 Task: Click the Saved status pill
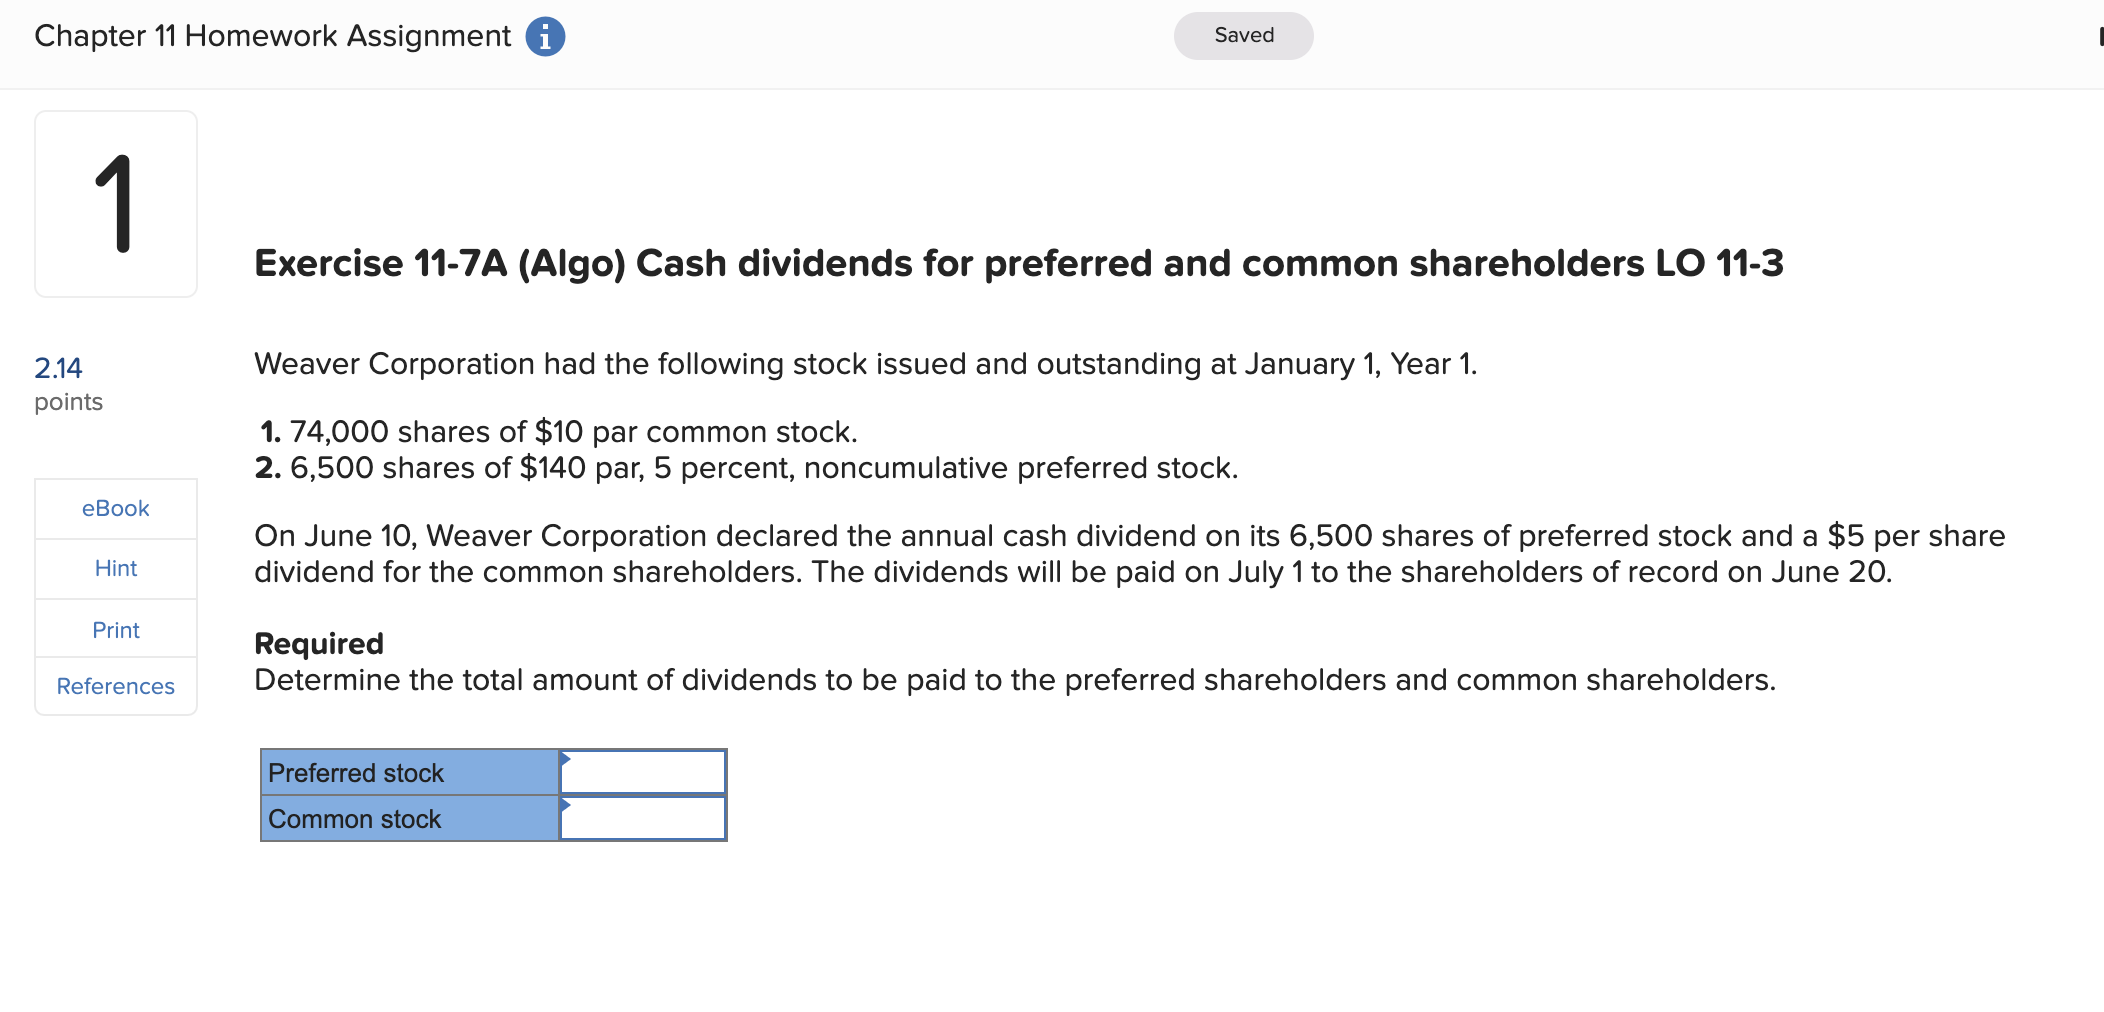coord(1243,36)
